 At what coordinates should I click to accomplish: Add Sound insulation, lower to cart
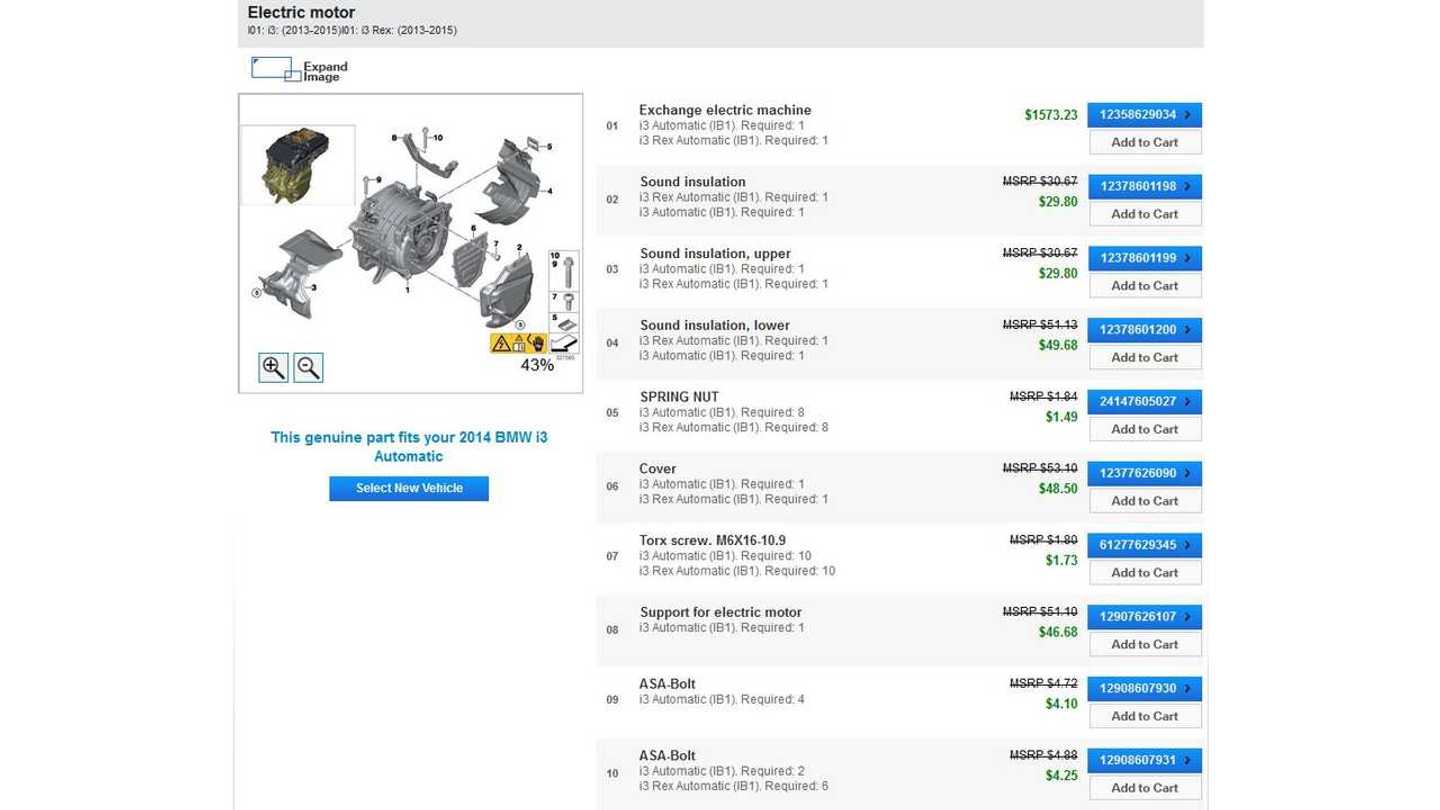point(1144,357)
